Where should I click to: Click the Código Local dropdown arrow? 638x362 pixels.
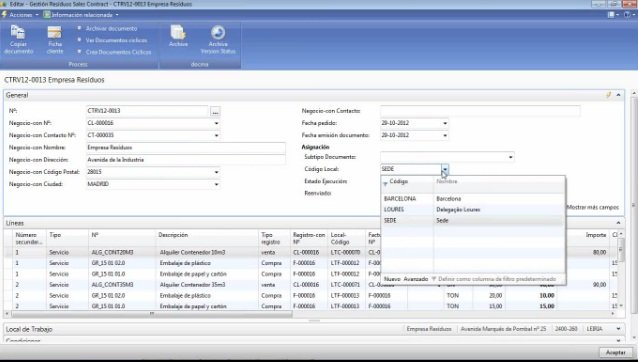pyautogui.click(x=445, y=169)
